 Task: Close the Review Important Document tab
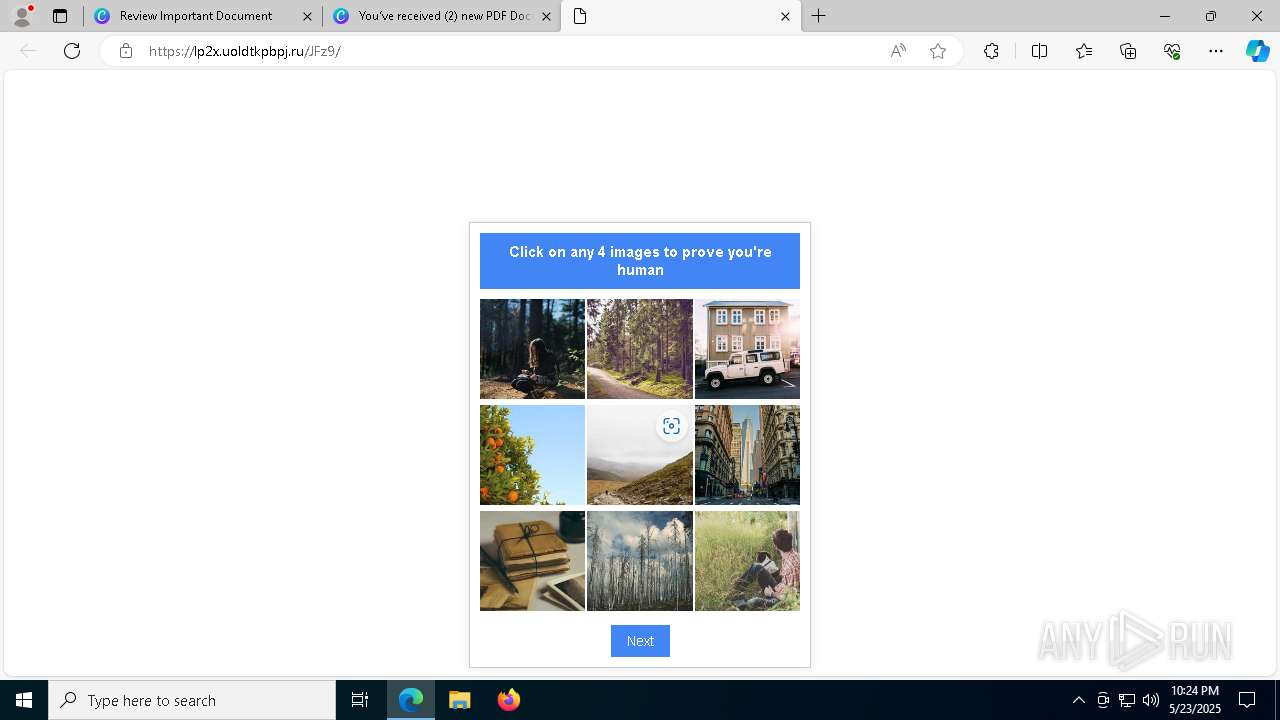click(307, 16)
